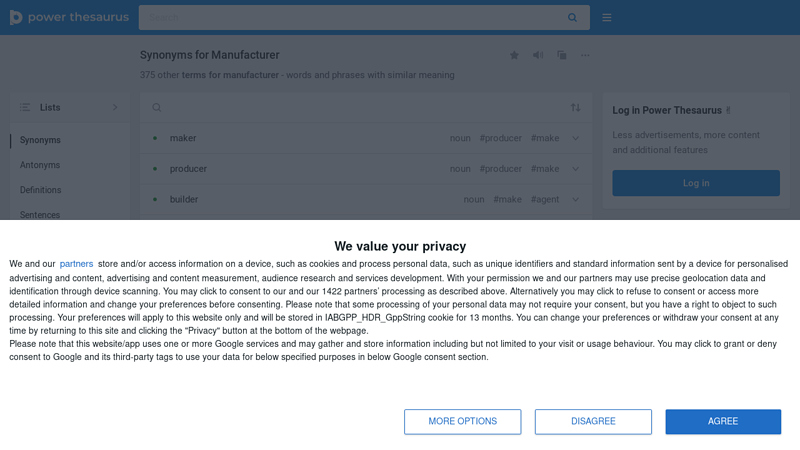This screenshot has width=800, height=450.
Task: Click the Power Thesaurus logo icon
Action: (x=16, y=17)
